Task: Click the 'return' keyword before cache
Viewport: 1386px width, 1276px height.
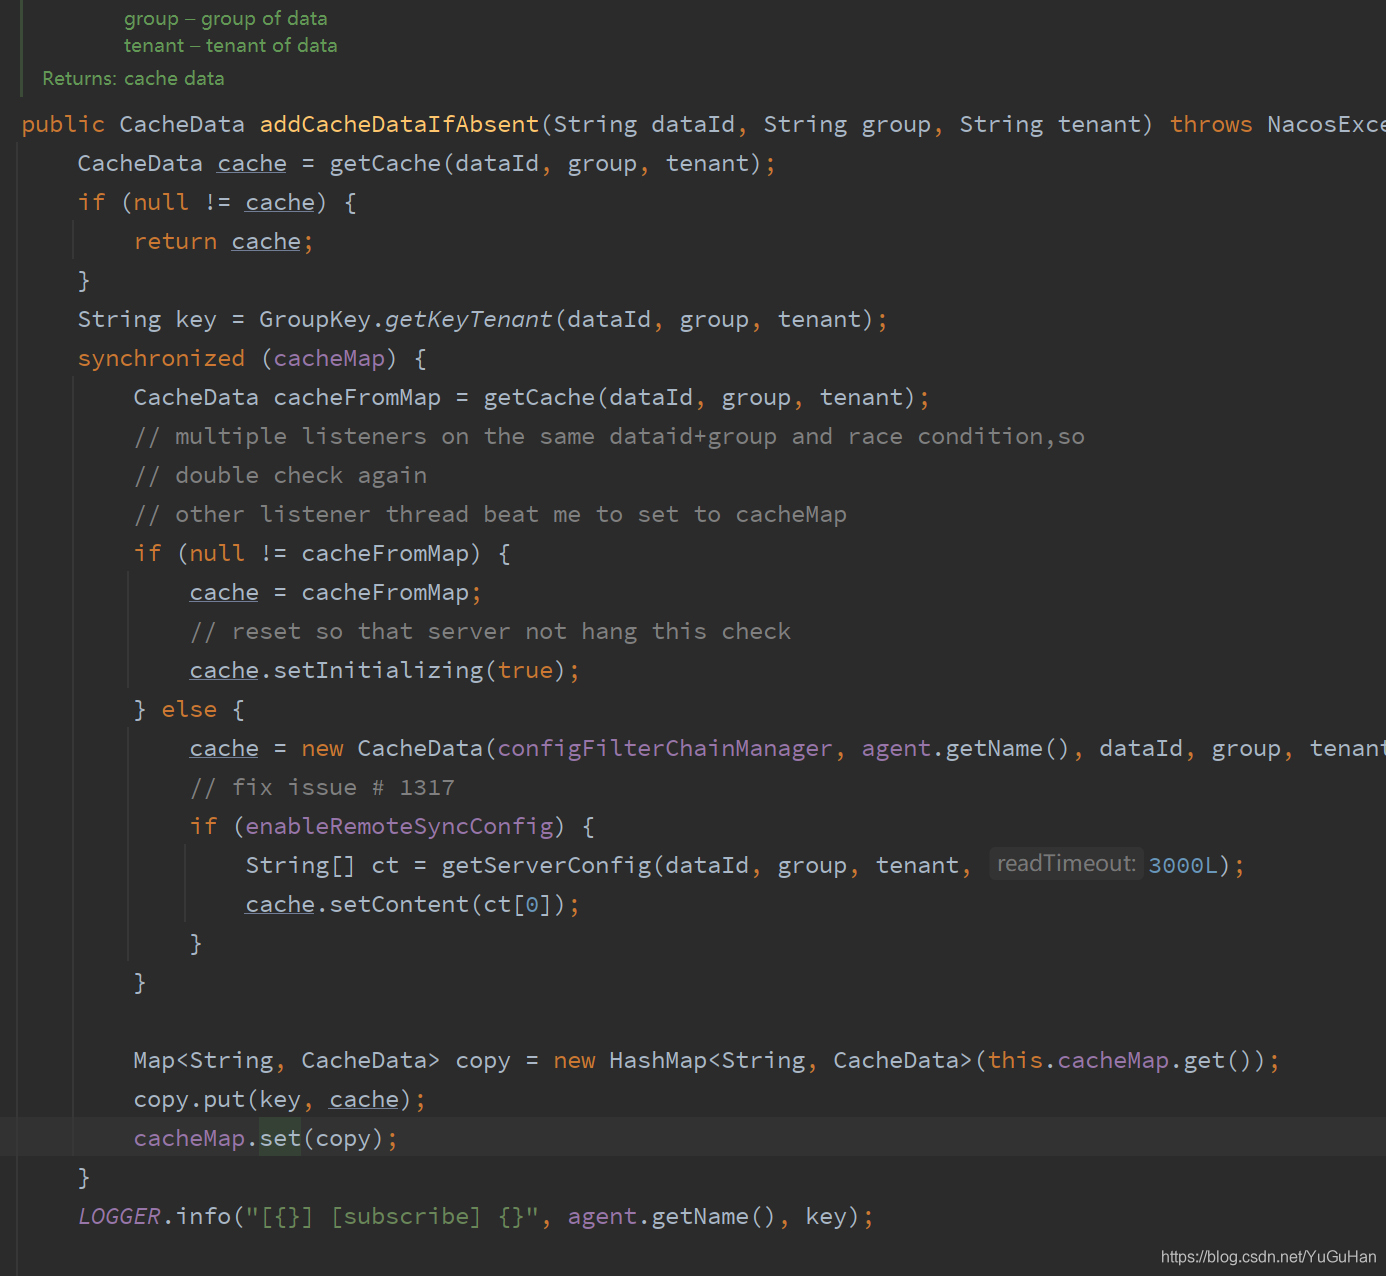Action: tap(175, 241)
